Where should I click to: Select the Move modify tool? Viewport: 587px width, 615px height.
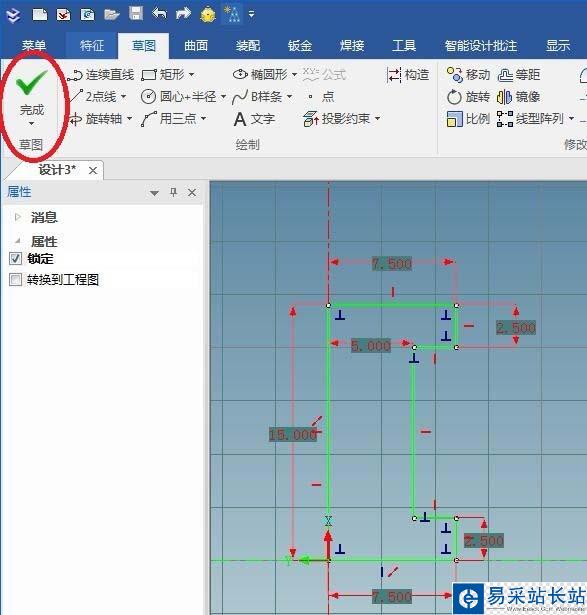coord(468,75)
